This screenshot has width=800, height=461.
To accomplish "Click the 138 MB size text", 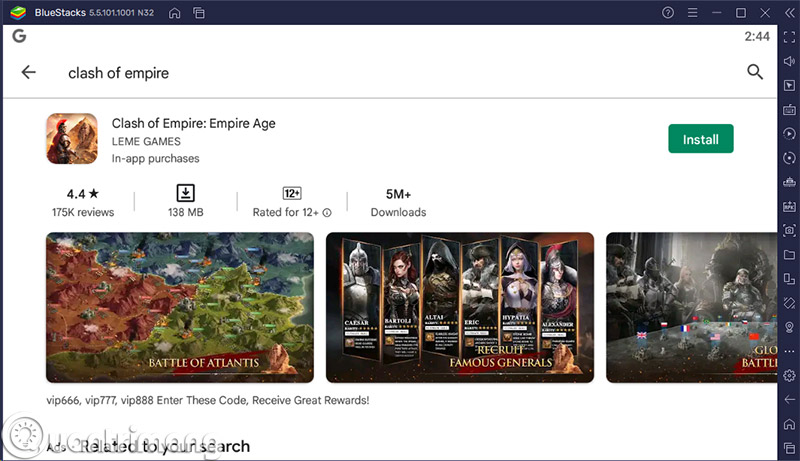I will 186,212.
